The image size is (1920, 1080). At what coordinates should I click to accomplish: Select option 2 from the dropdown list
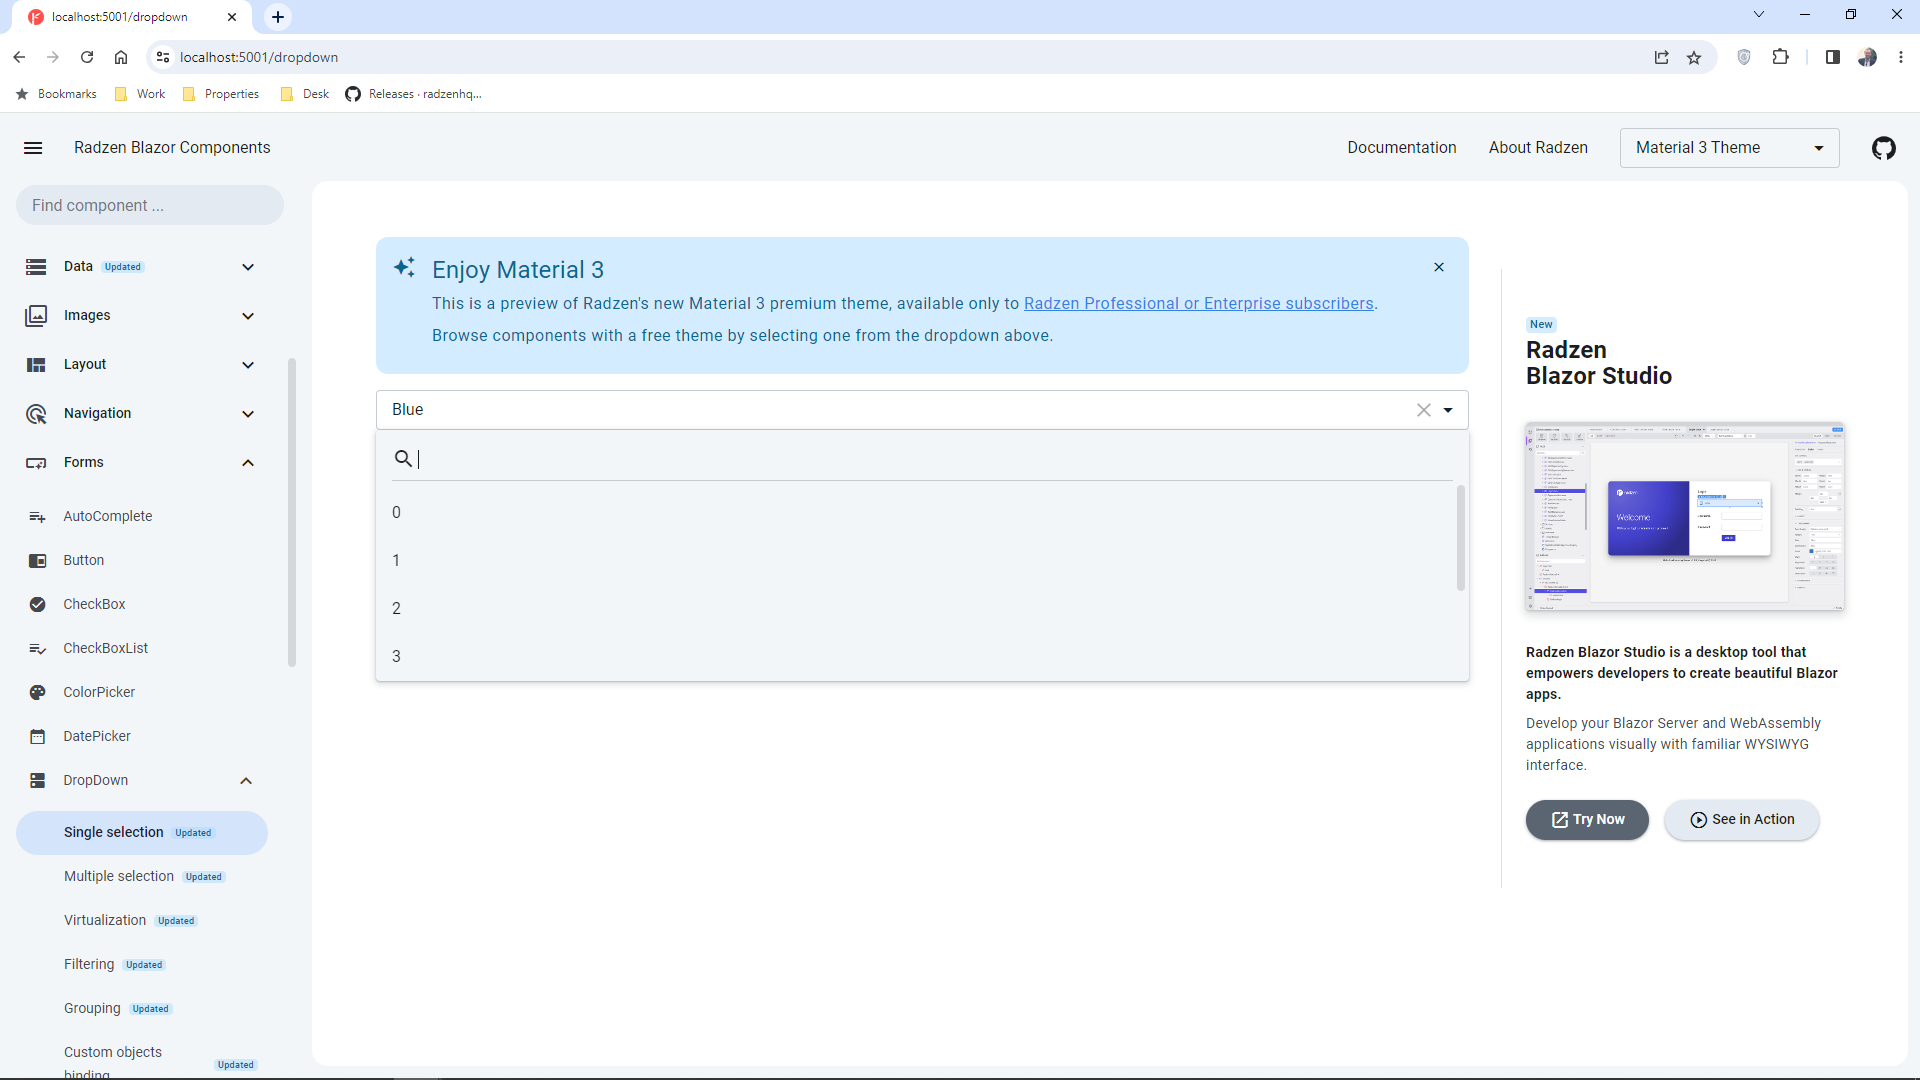click(700, 608)
